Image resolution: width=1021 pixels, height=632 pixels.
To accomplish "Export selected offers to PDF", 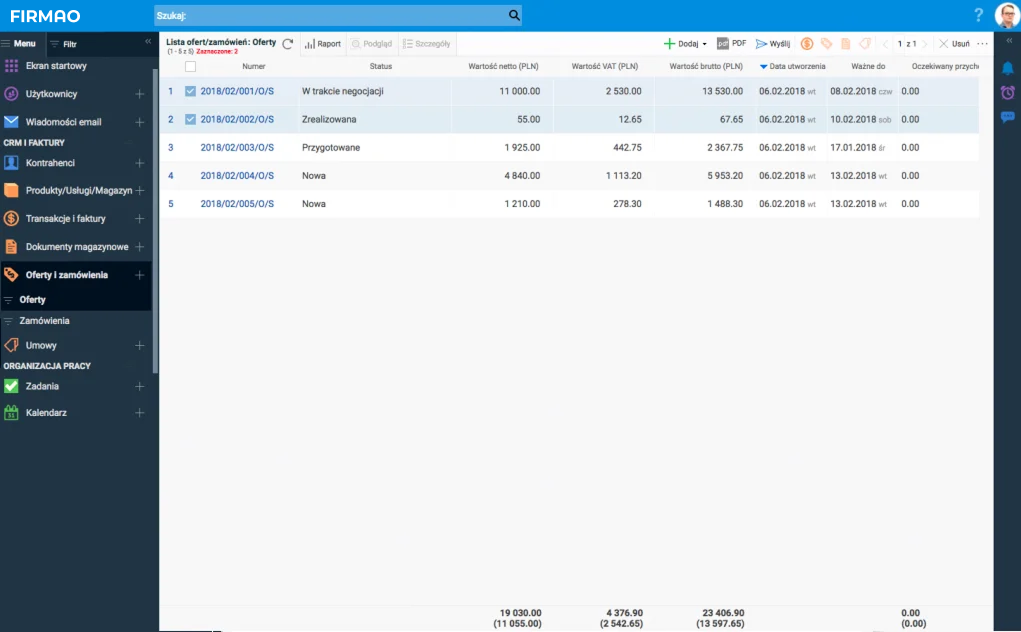I will pyautogui.click(x=731, y=44).
